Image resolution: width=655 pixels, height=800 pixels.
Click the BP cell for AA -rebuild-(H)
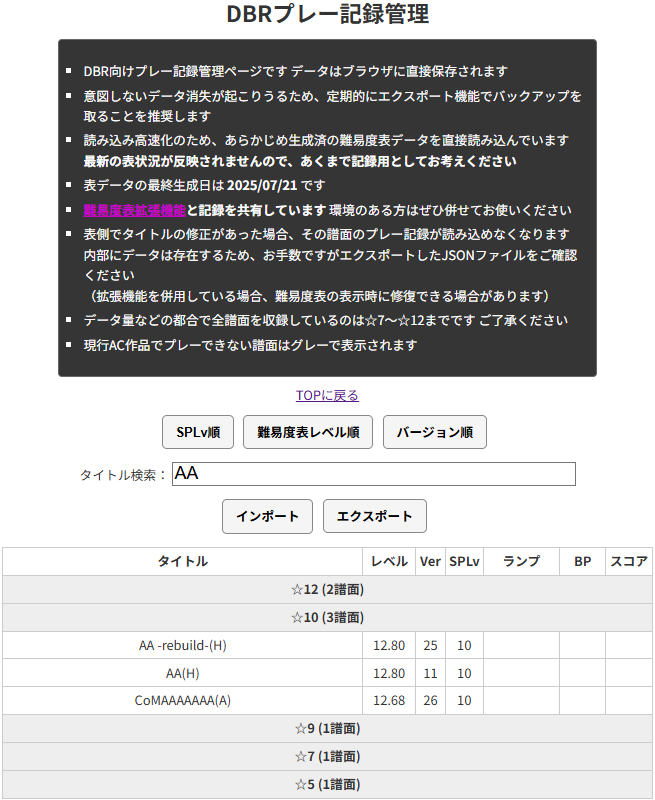click(583, 645)
